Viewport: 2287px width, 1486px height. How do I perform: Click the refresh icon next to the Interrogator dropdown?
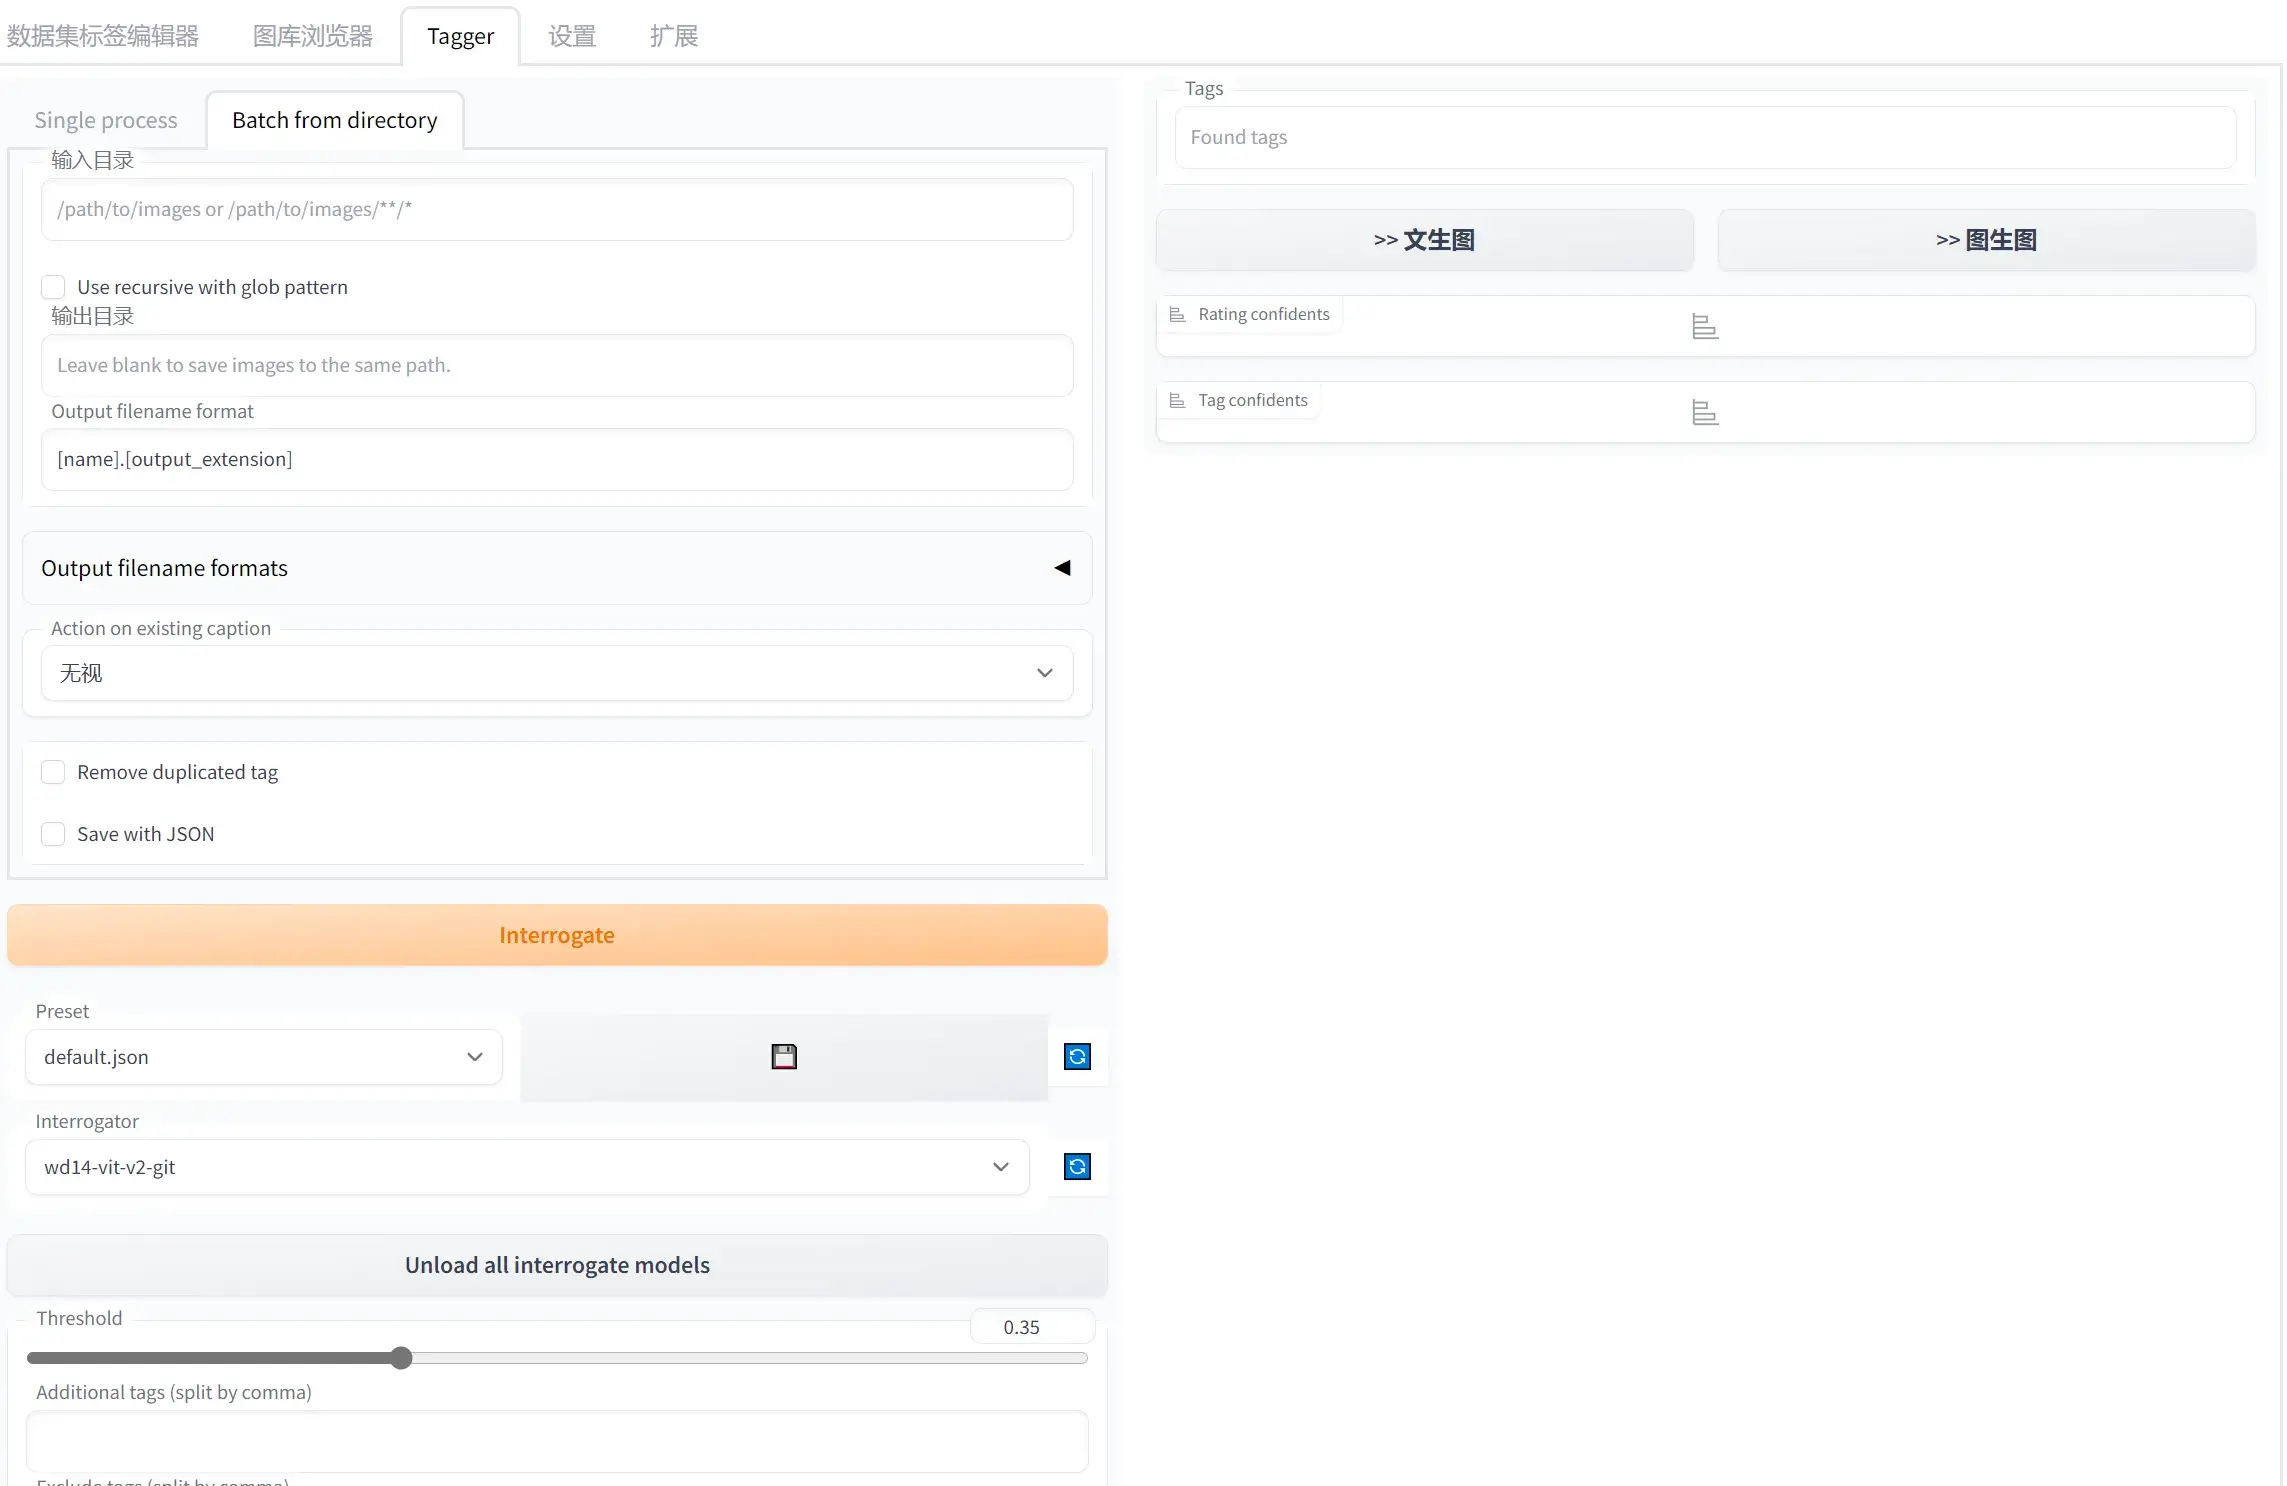(1077, 1167)
